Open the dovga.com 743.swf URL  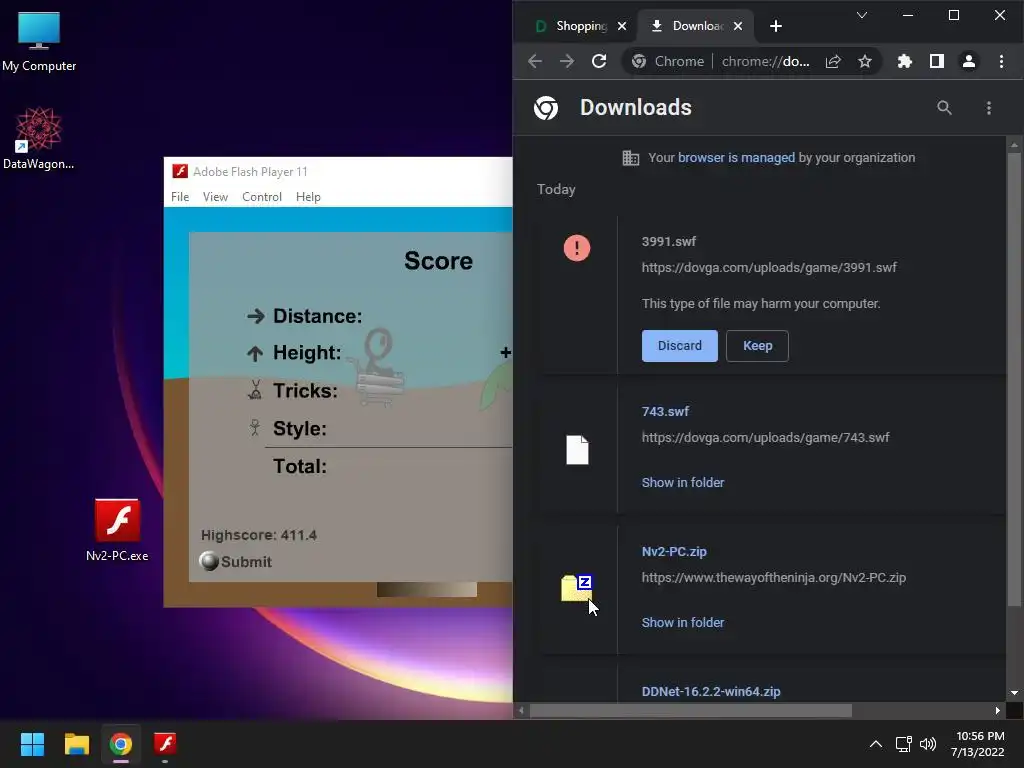[x=765, y=438]
